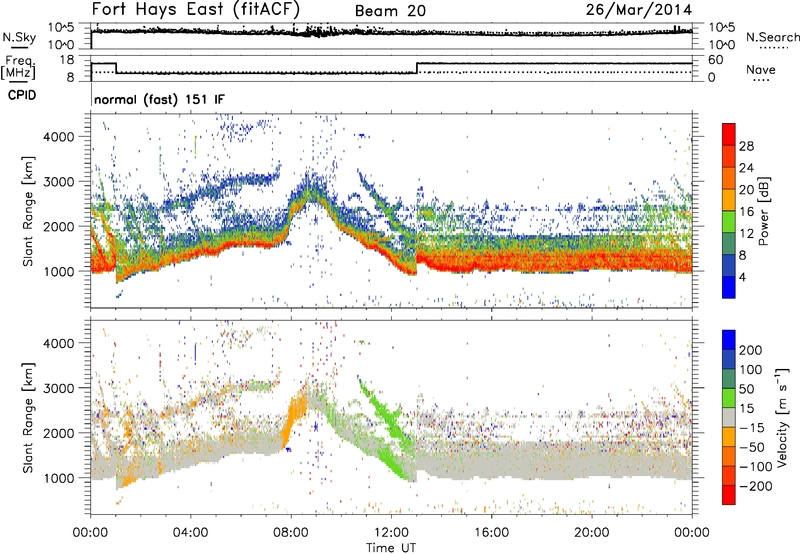Click the '2000' tick in the power panel

pos(59,226)
